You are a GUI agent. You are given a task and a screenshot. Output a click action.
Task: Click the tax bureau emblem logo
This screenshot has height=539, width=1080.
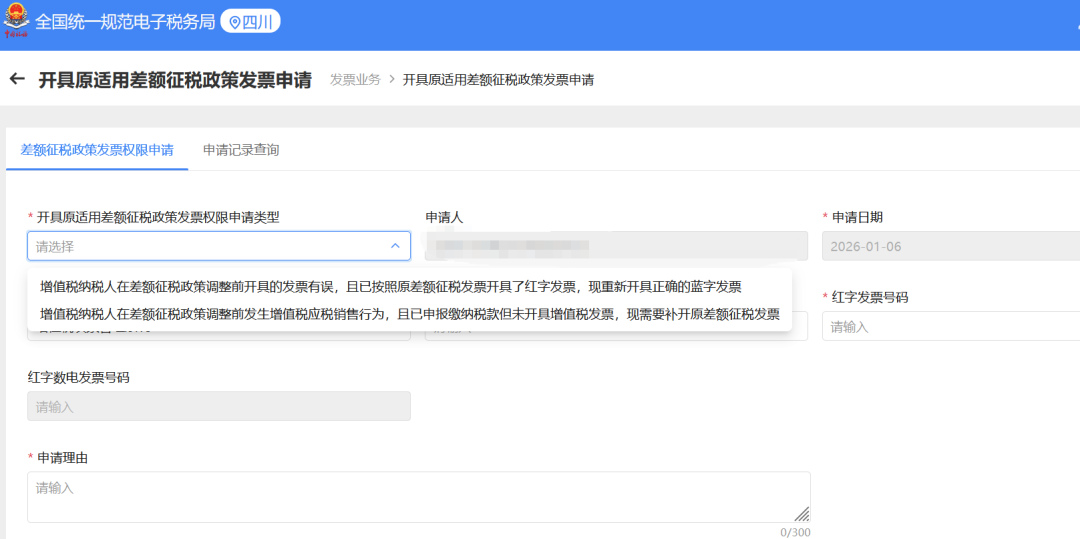17,22
